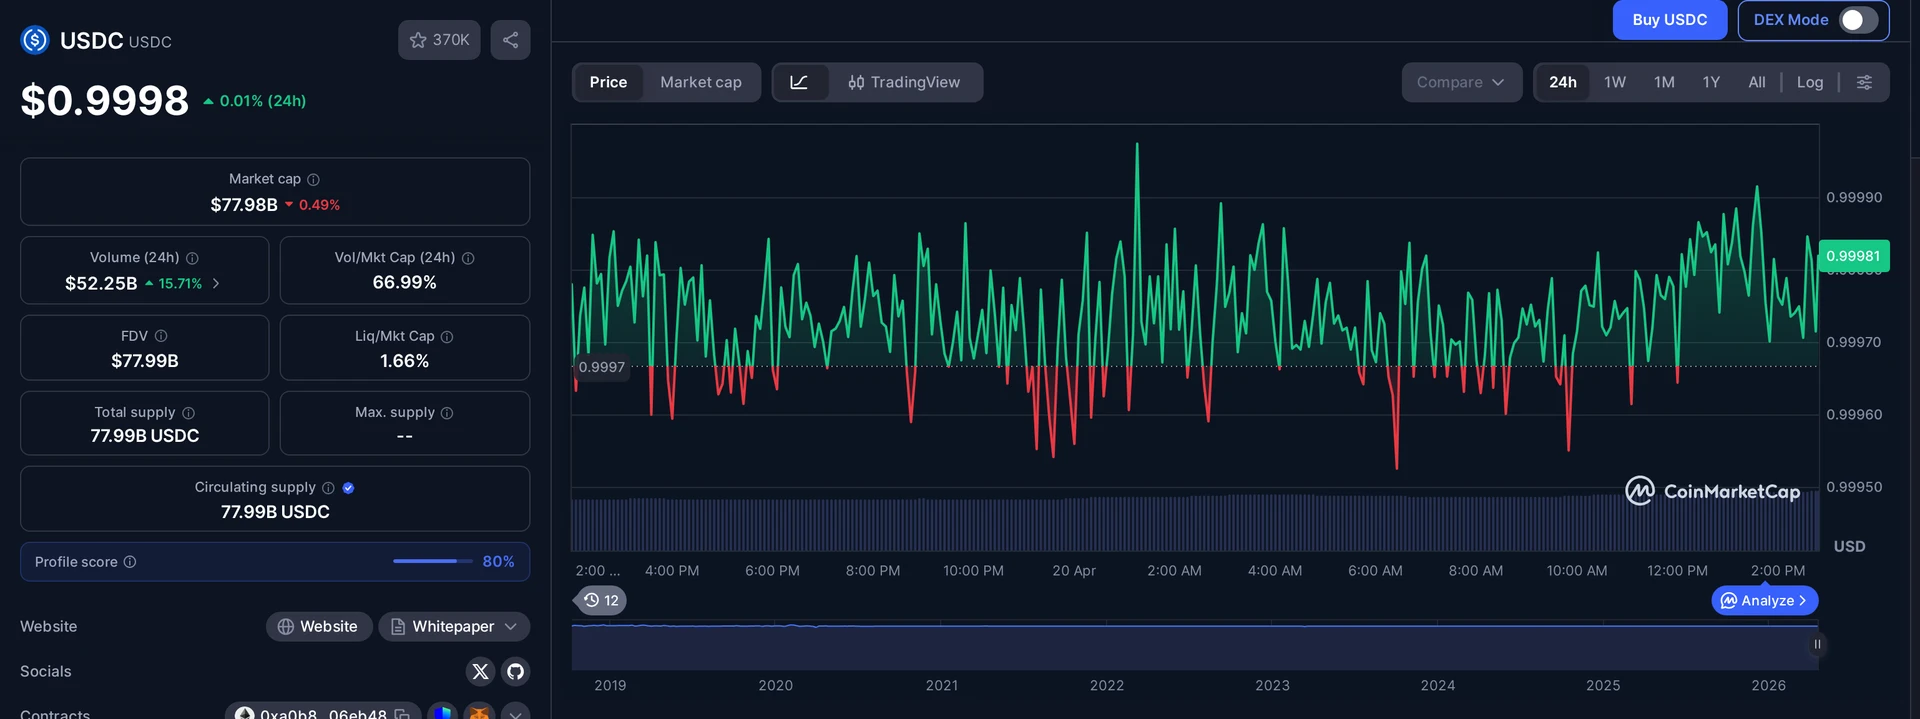Viewport: 1920px width, 719px height.
Task: Click the Liq/Mkt Cap info icon
Action: tap(447, 337)
